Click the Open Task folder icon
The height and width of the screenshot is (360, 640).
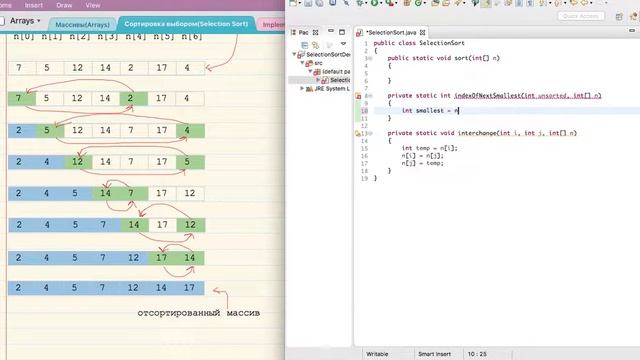tap(446, 3)
